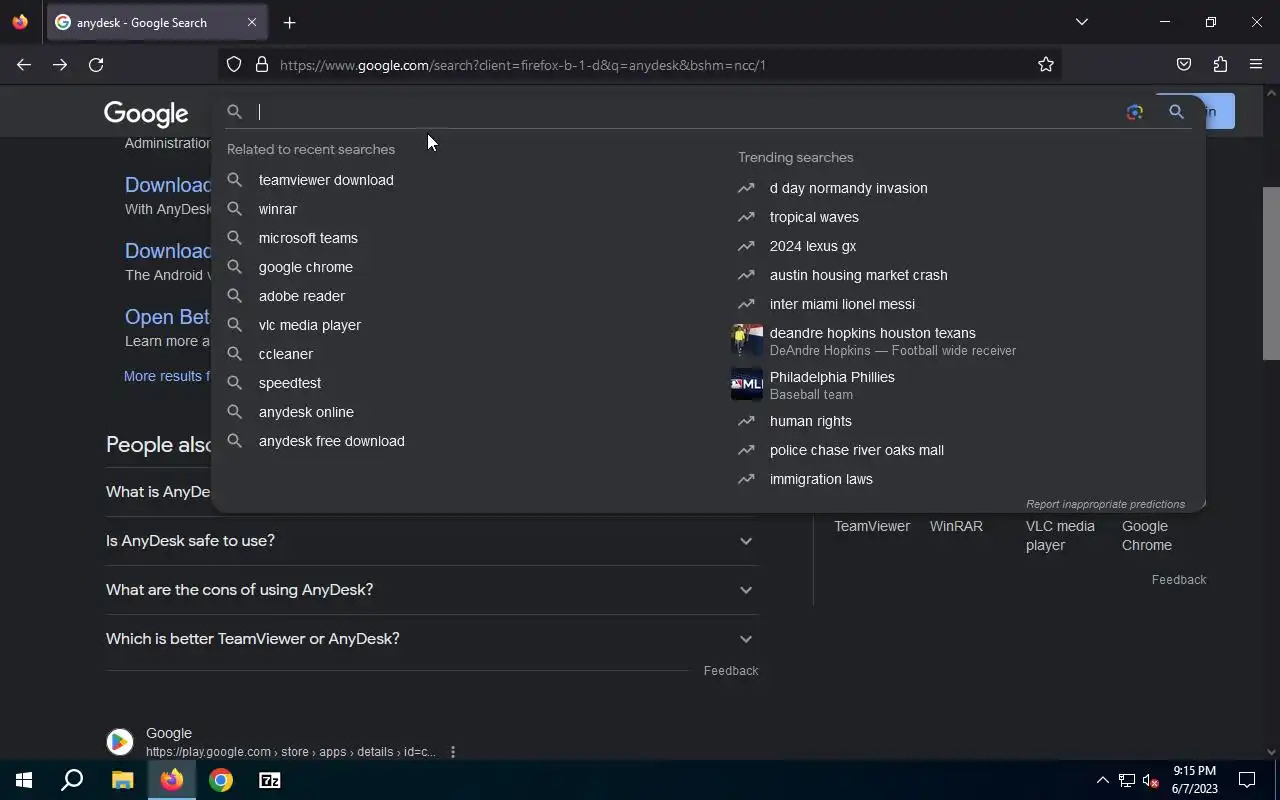
Task: Expand Is AnyDesk safe to use question
Action: point(432,541)
